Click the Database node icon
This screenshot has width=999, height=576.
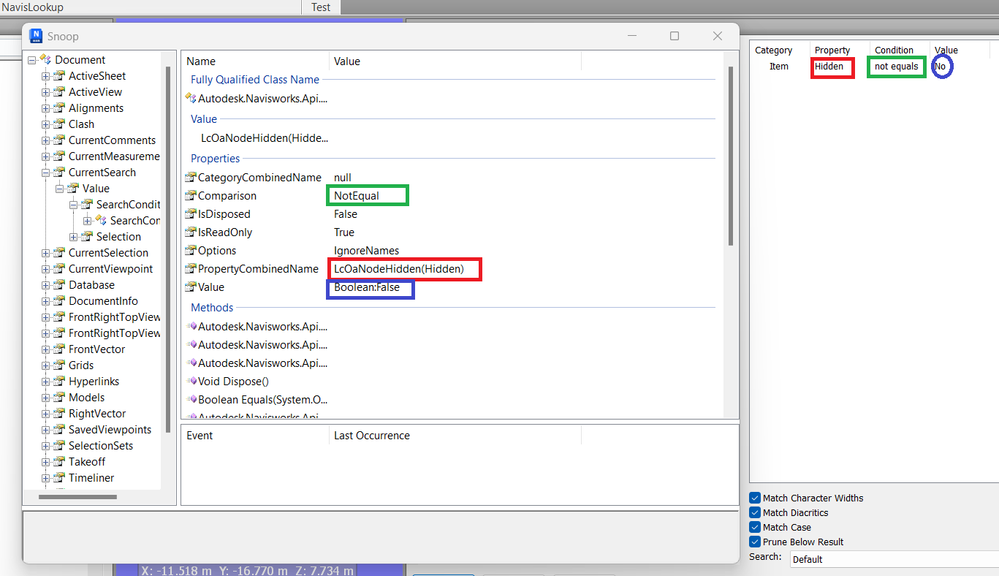point(59,285)
